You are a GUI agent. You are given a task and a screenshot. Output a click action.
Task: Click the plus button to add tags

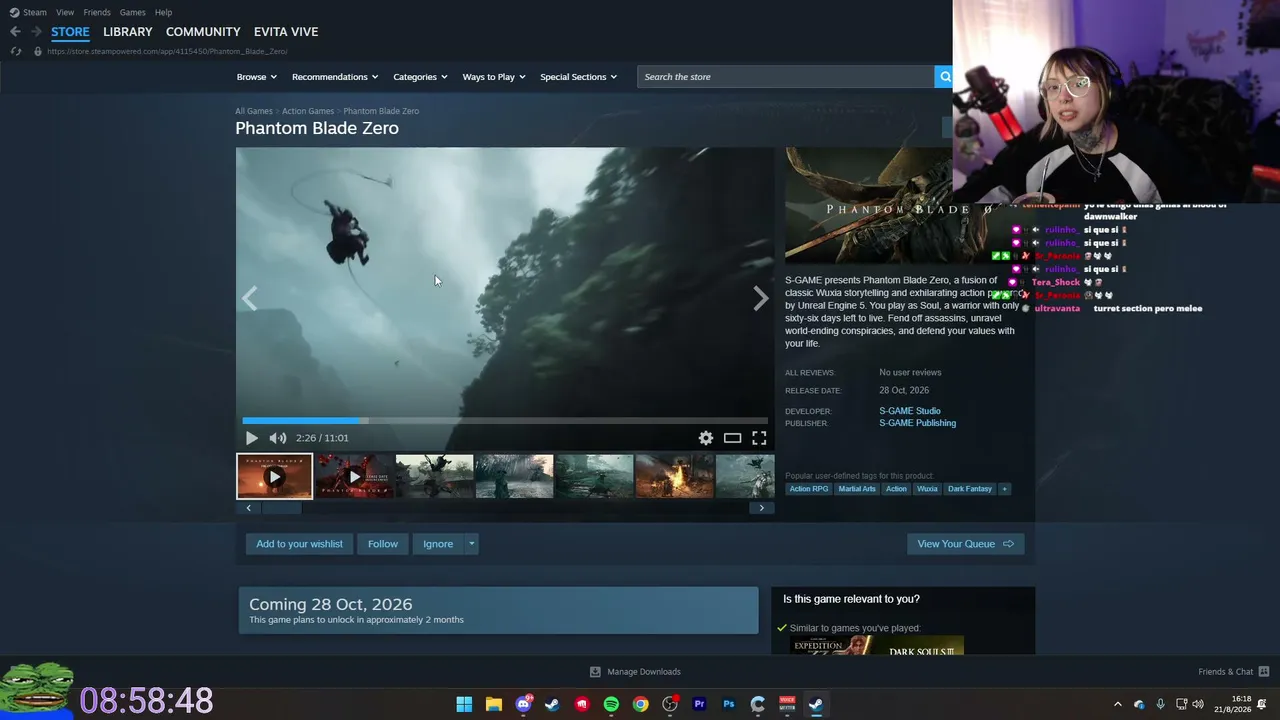coord(1005,489)
